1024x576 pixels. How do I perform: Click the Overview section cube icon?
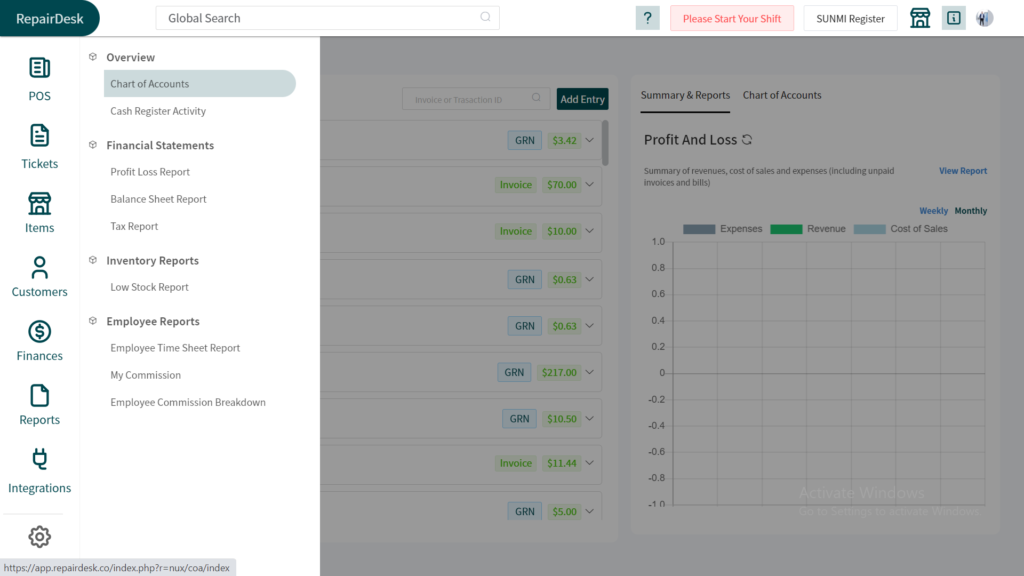pyautogui.click(x=93, y=57)
